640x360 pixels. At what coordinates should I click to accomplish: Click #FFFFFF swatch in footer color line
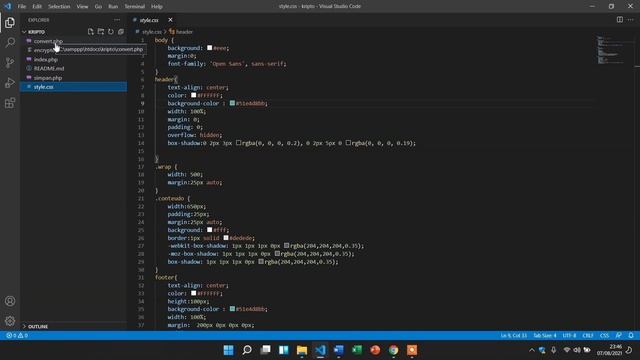[193, 293]
